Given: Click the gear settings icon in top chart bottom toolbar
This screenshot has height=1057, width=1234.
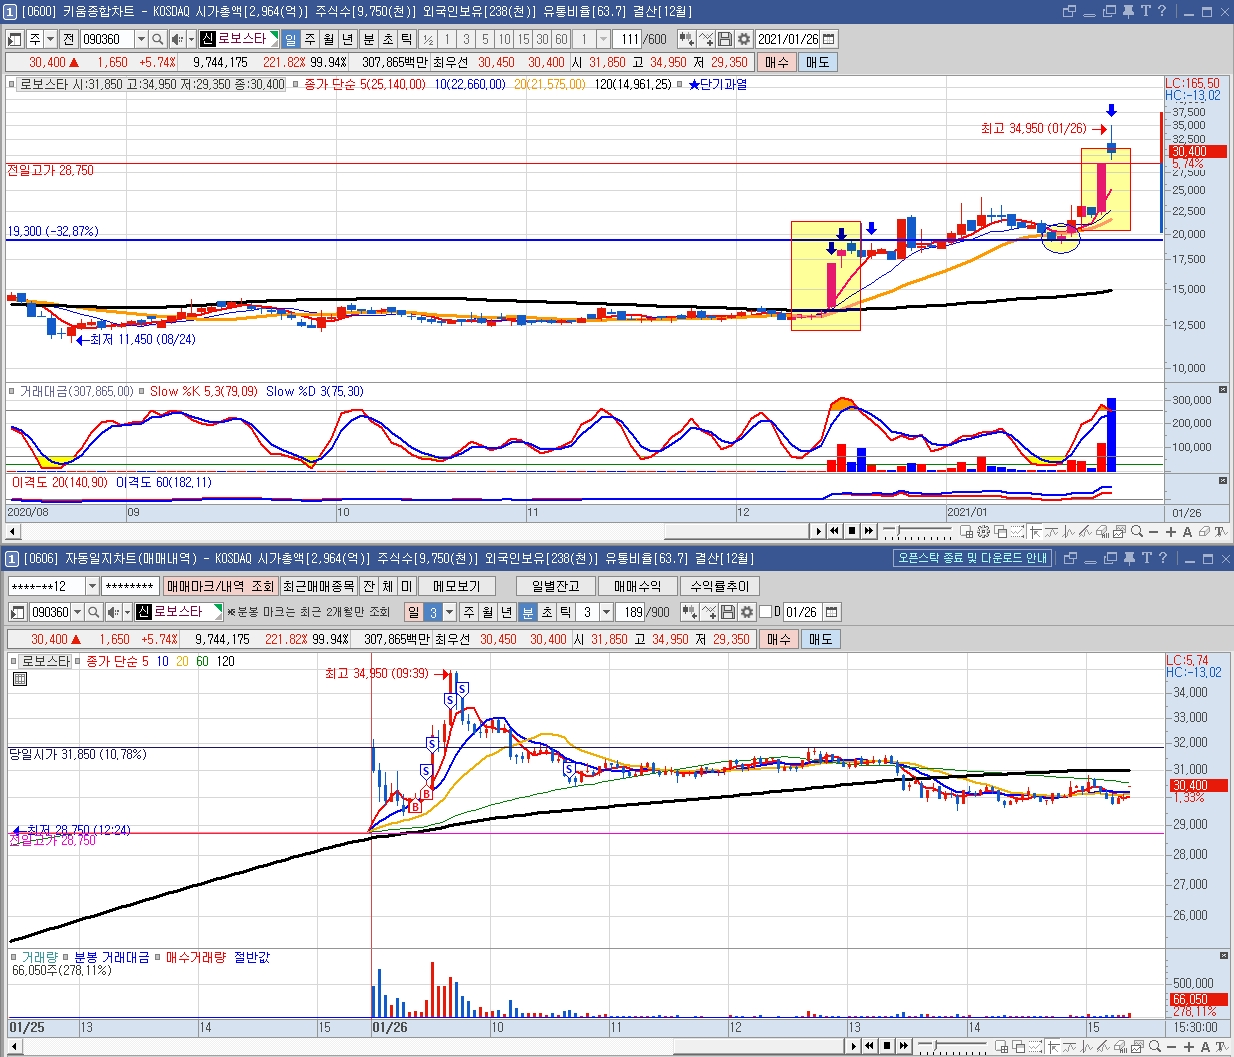Looking at the screenshot, I should click(983, 532).
